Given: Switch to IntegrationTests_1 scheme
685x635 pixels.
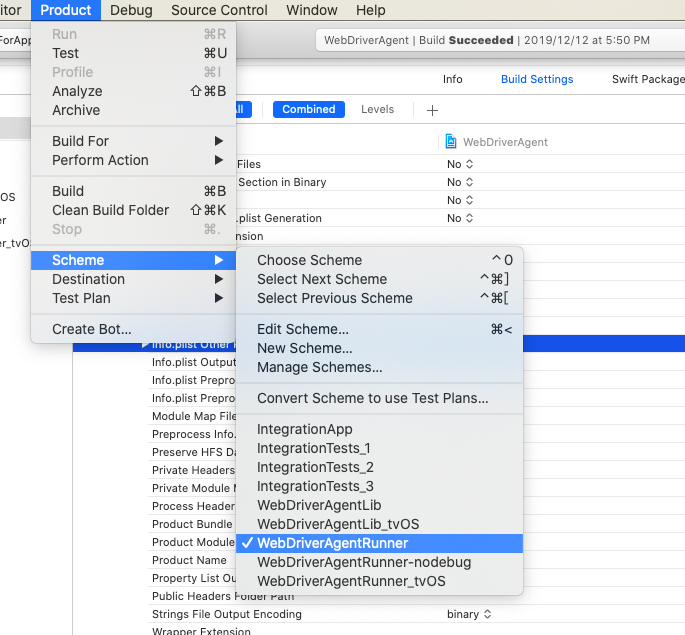Looking at the screenshot, I should tap(379, 449).
